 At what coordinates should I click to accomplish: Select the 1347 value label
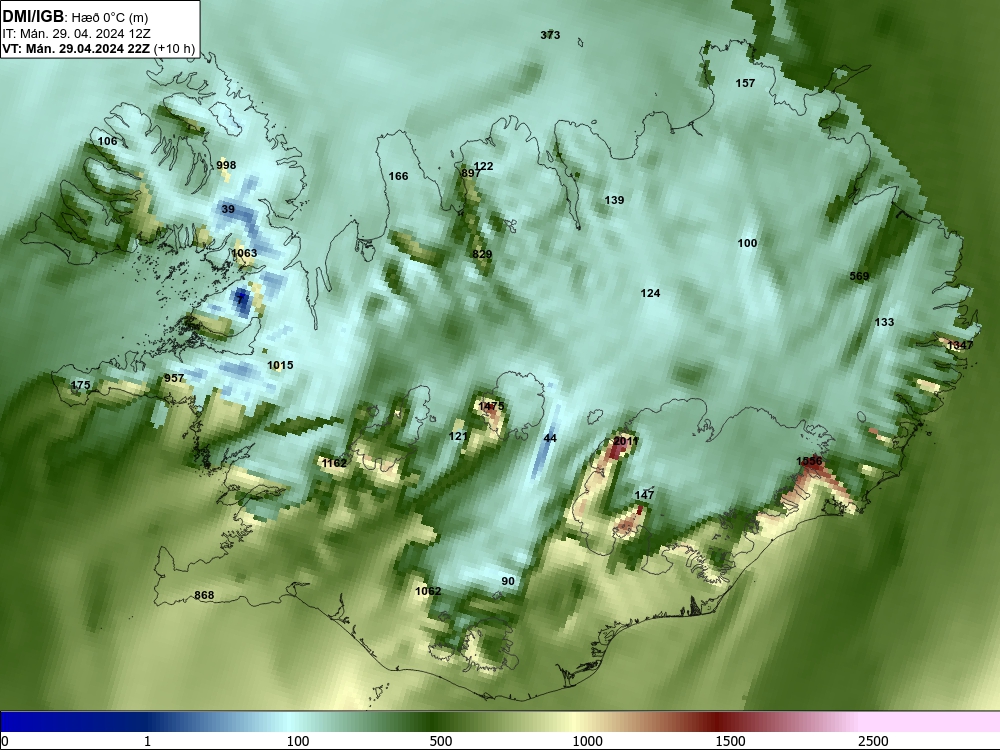(960, 346)
